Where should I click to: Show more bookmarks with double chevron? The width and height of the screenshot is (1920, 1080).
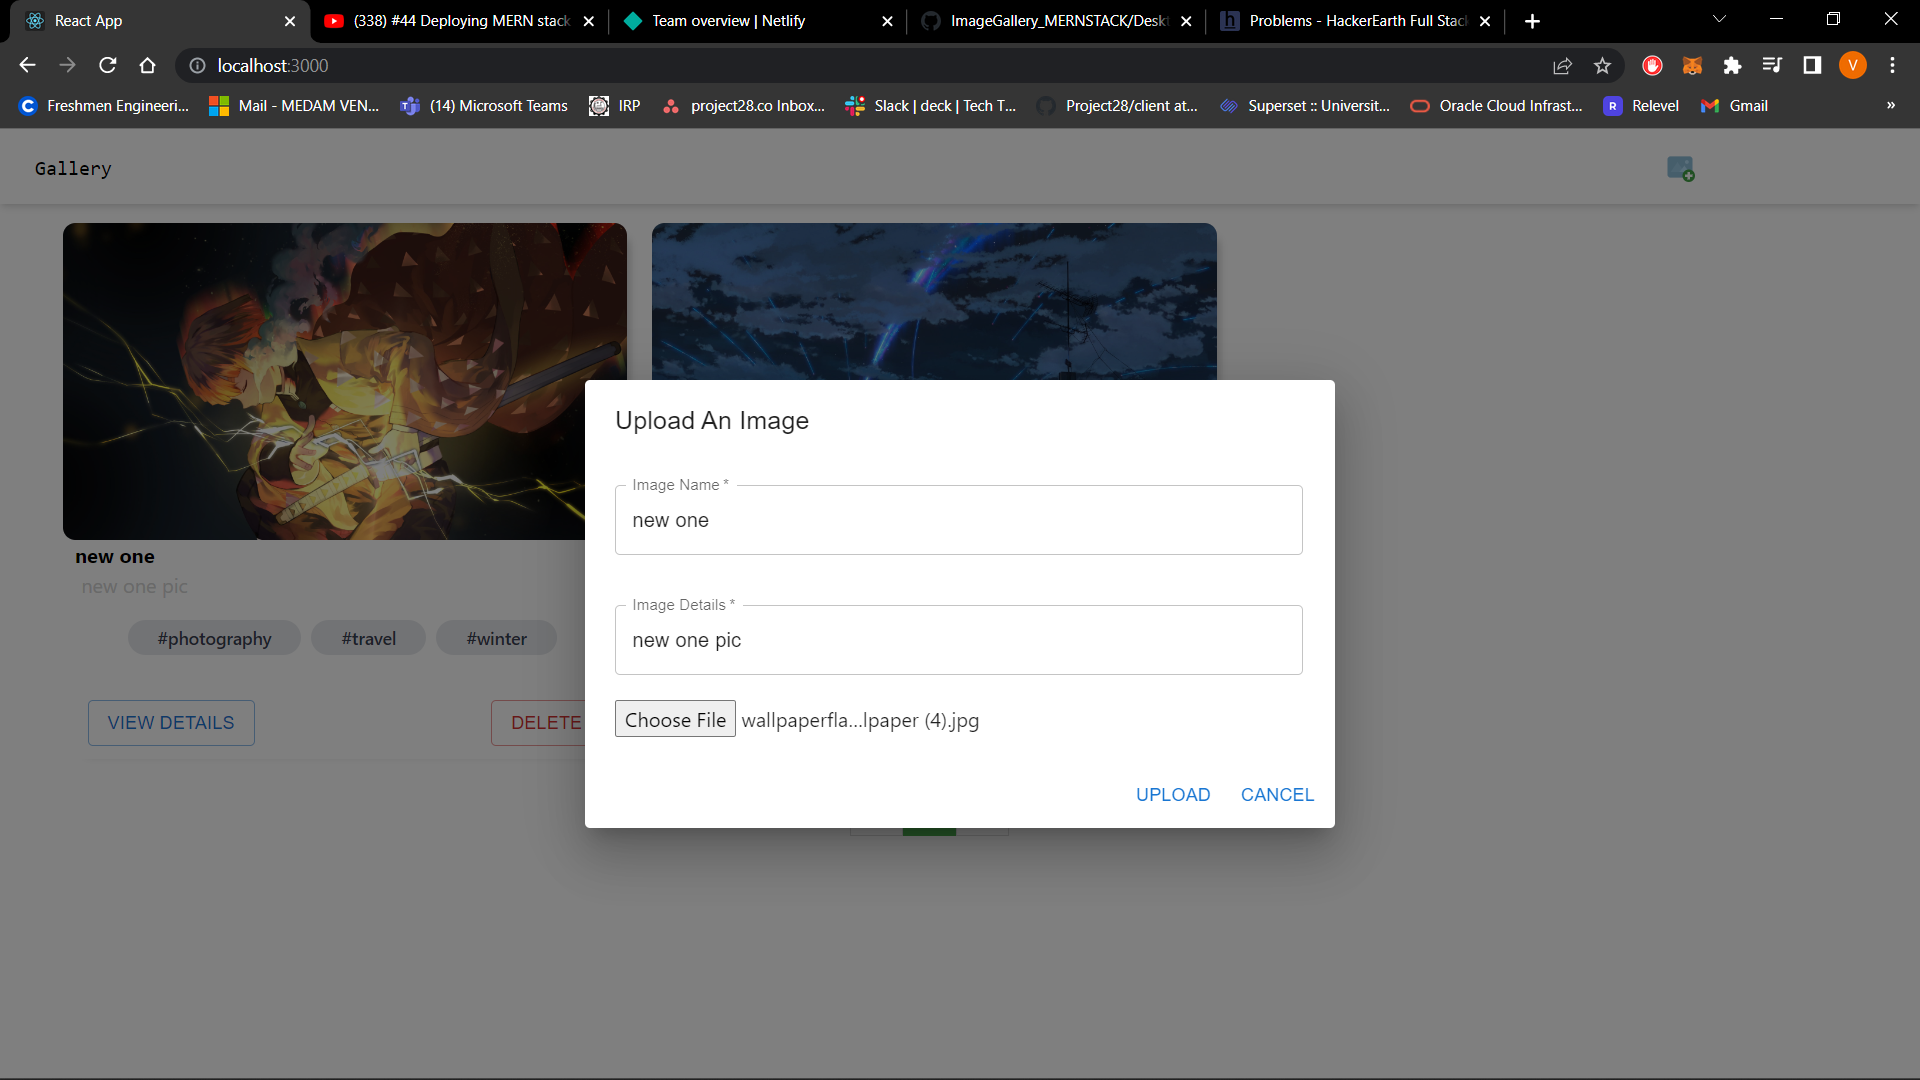tap(1890, 105)
